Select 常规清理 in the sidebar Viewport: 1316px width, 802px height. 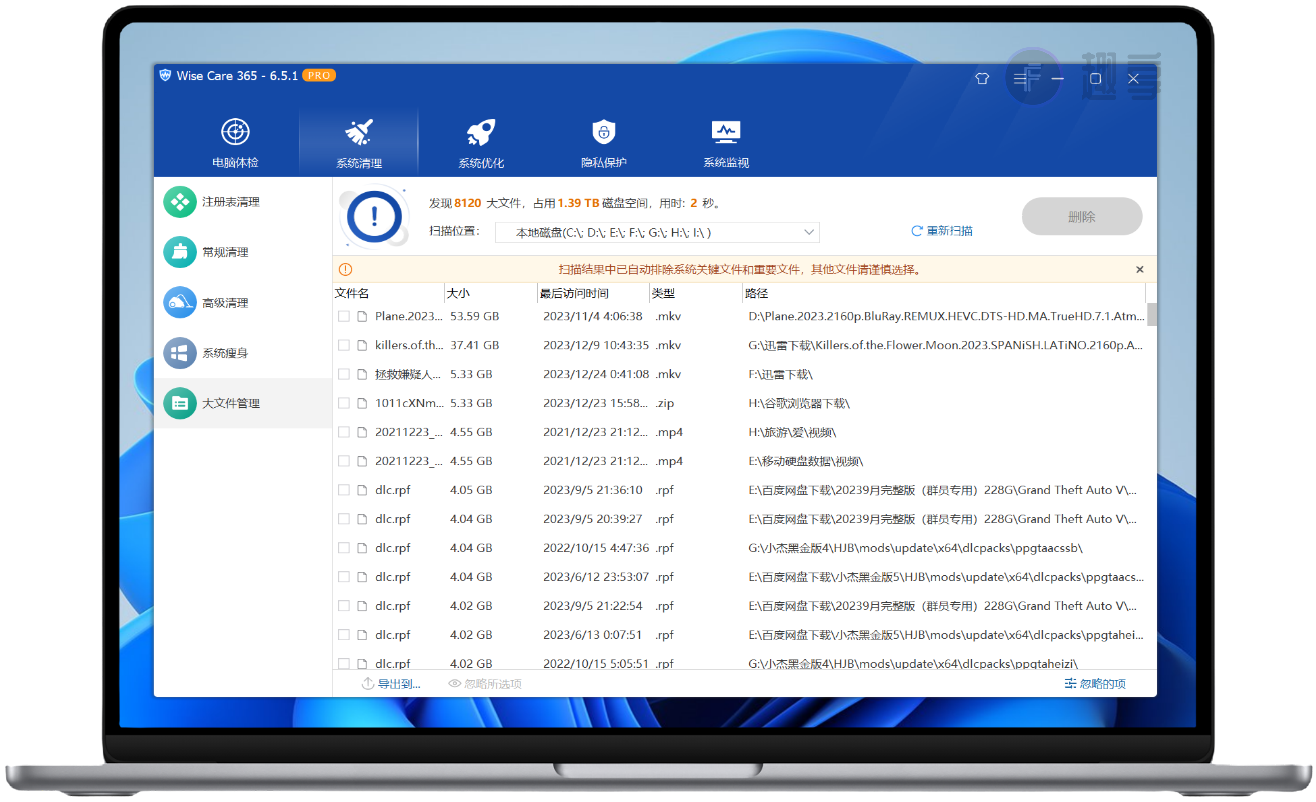click(243, 252)
